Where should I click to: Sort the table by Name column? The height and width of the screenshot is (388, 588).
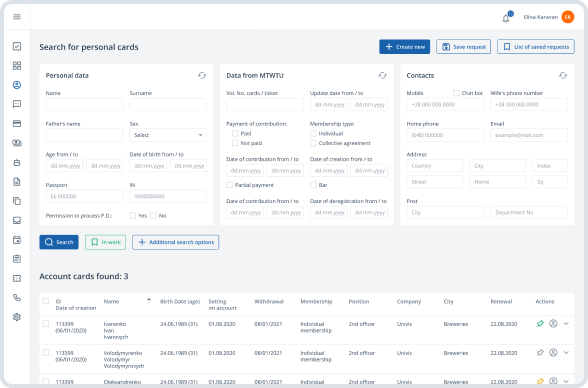point(149,301)
